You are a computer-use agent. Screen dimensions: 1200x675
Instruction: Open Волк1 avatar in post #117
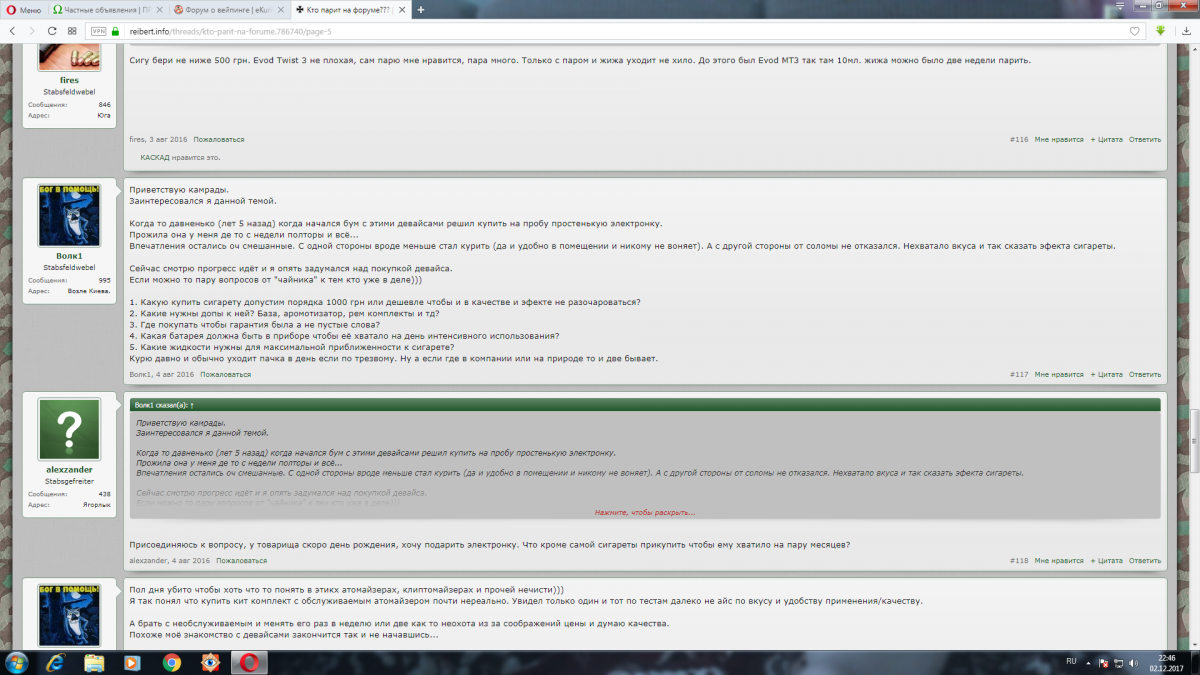pos(69,215)
